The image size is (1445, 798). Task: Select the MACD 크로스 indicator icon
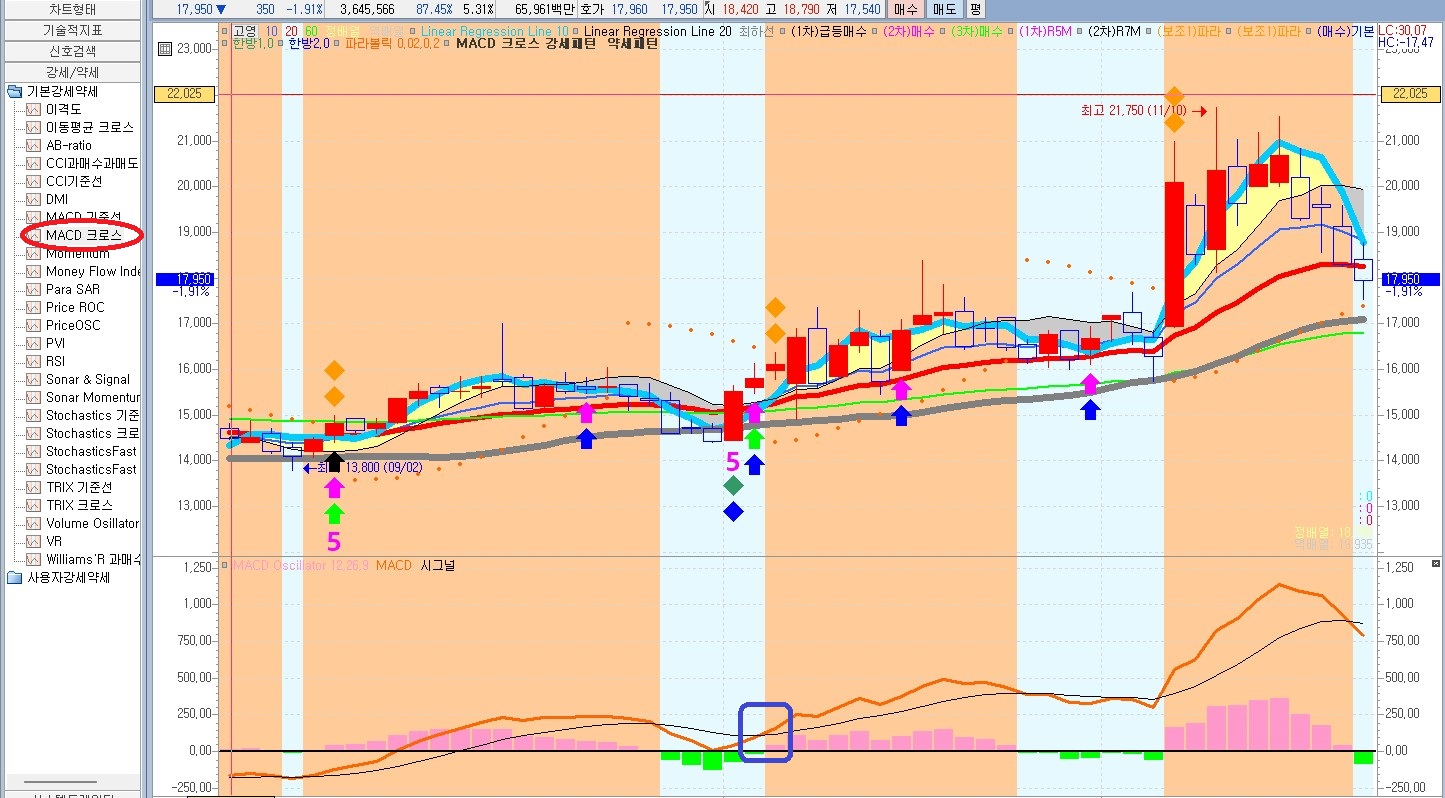(x=33, y=236)
